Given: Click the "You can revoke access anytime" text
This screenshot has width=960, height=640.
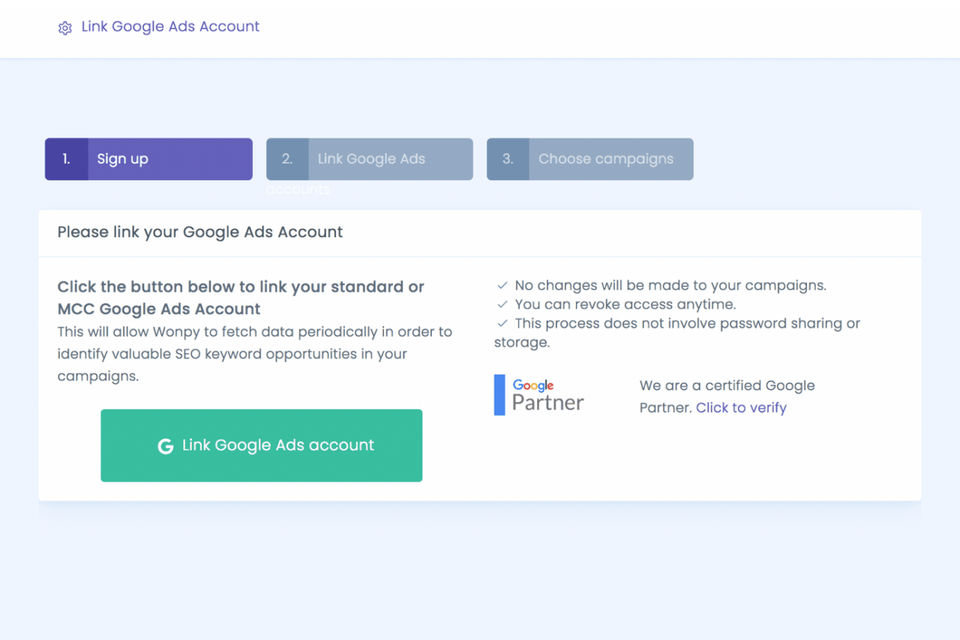Looking at the screenshot, I should click(625, 304).
